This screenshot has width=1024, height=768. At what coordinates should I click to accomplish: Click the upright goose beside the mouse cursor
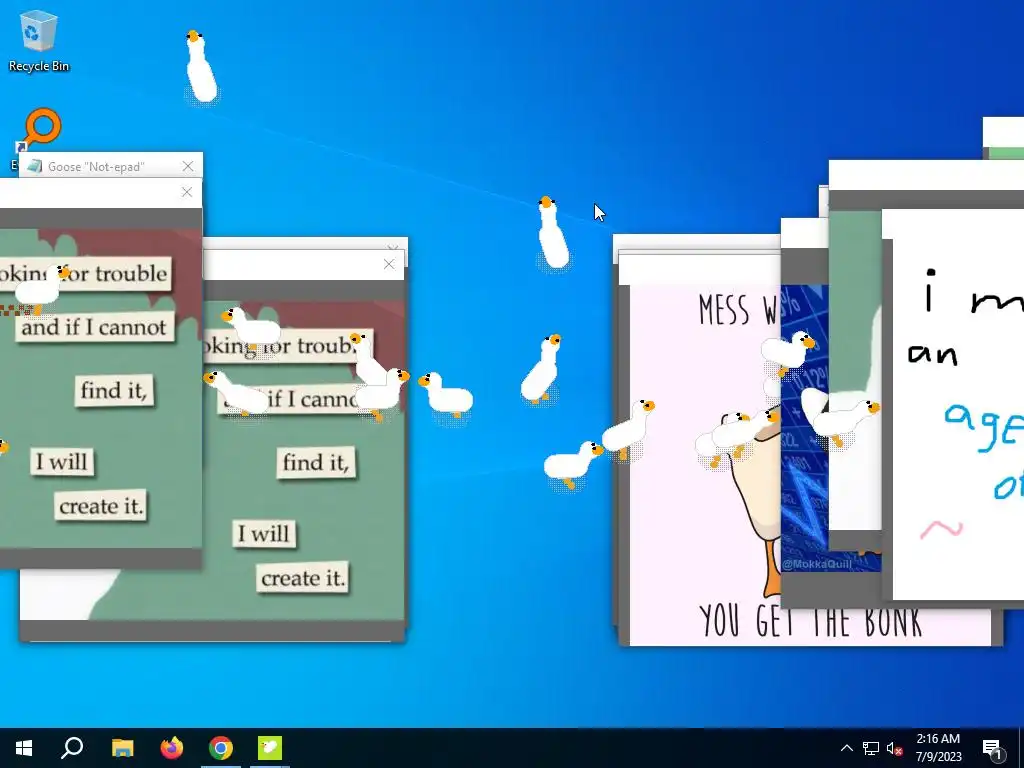552,233
